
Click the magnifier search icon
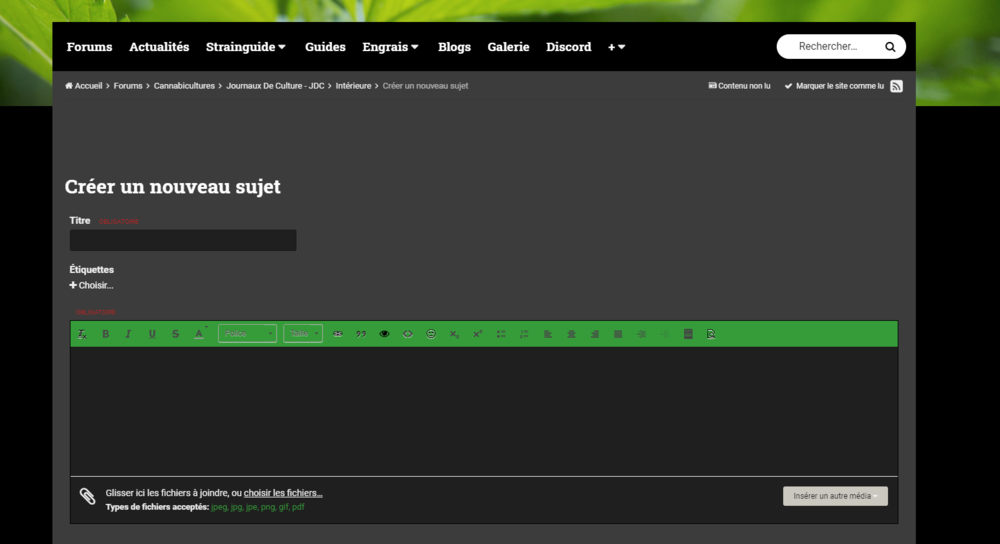tap(890, 47)
